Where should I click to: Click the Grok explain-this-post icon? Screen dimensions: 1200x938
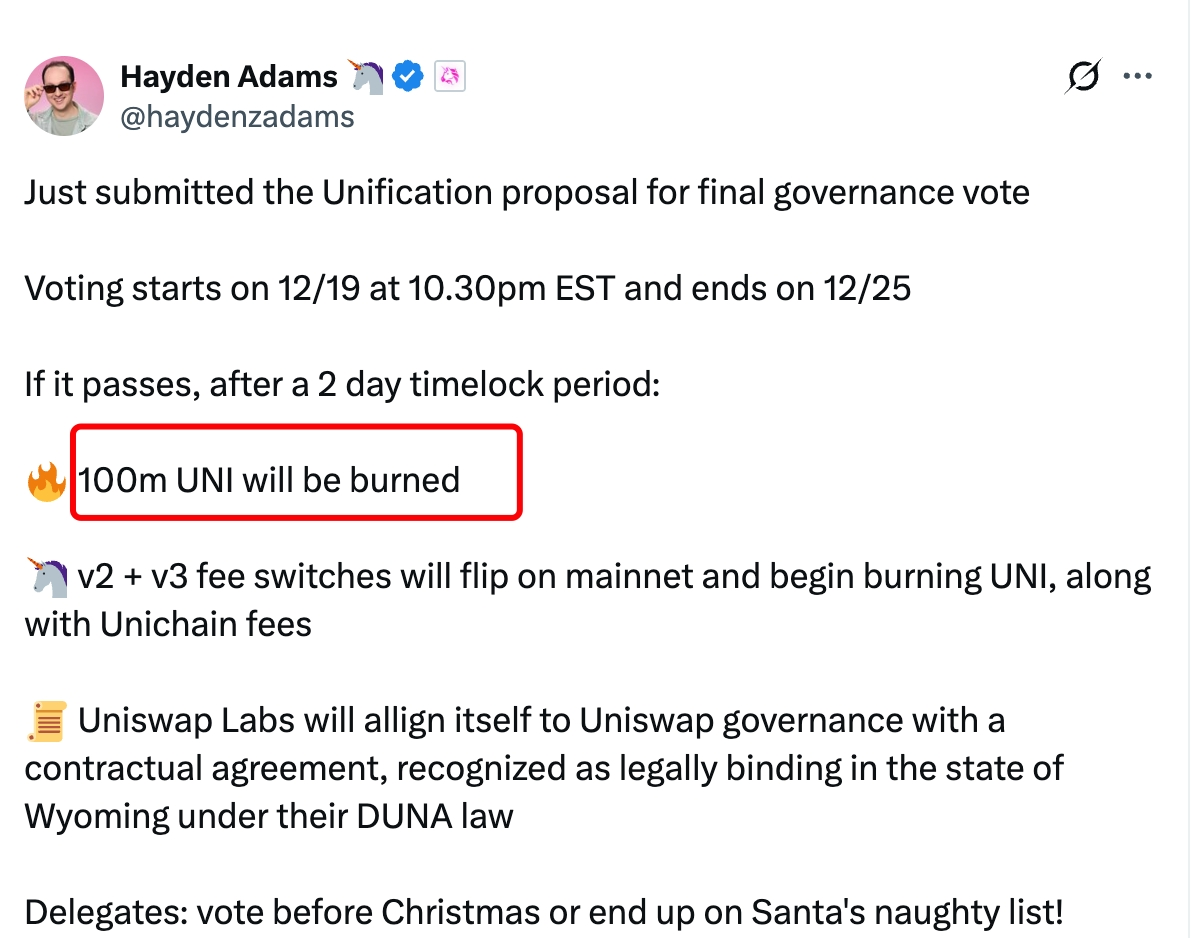click(1084, 77)
